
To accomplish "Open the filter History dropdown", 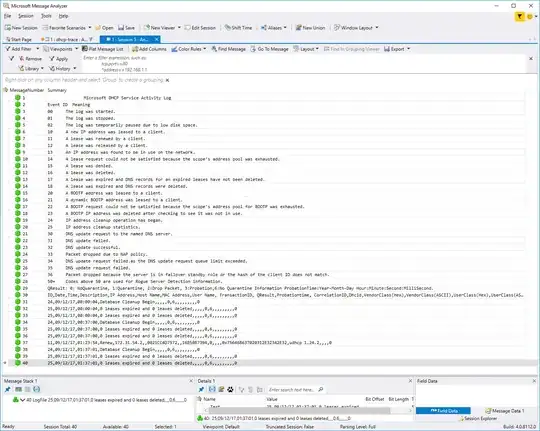I will [62, 69].
